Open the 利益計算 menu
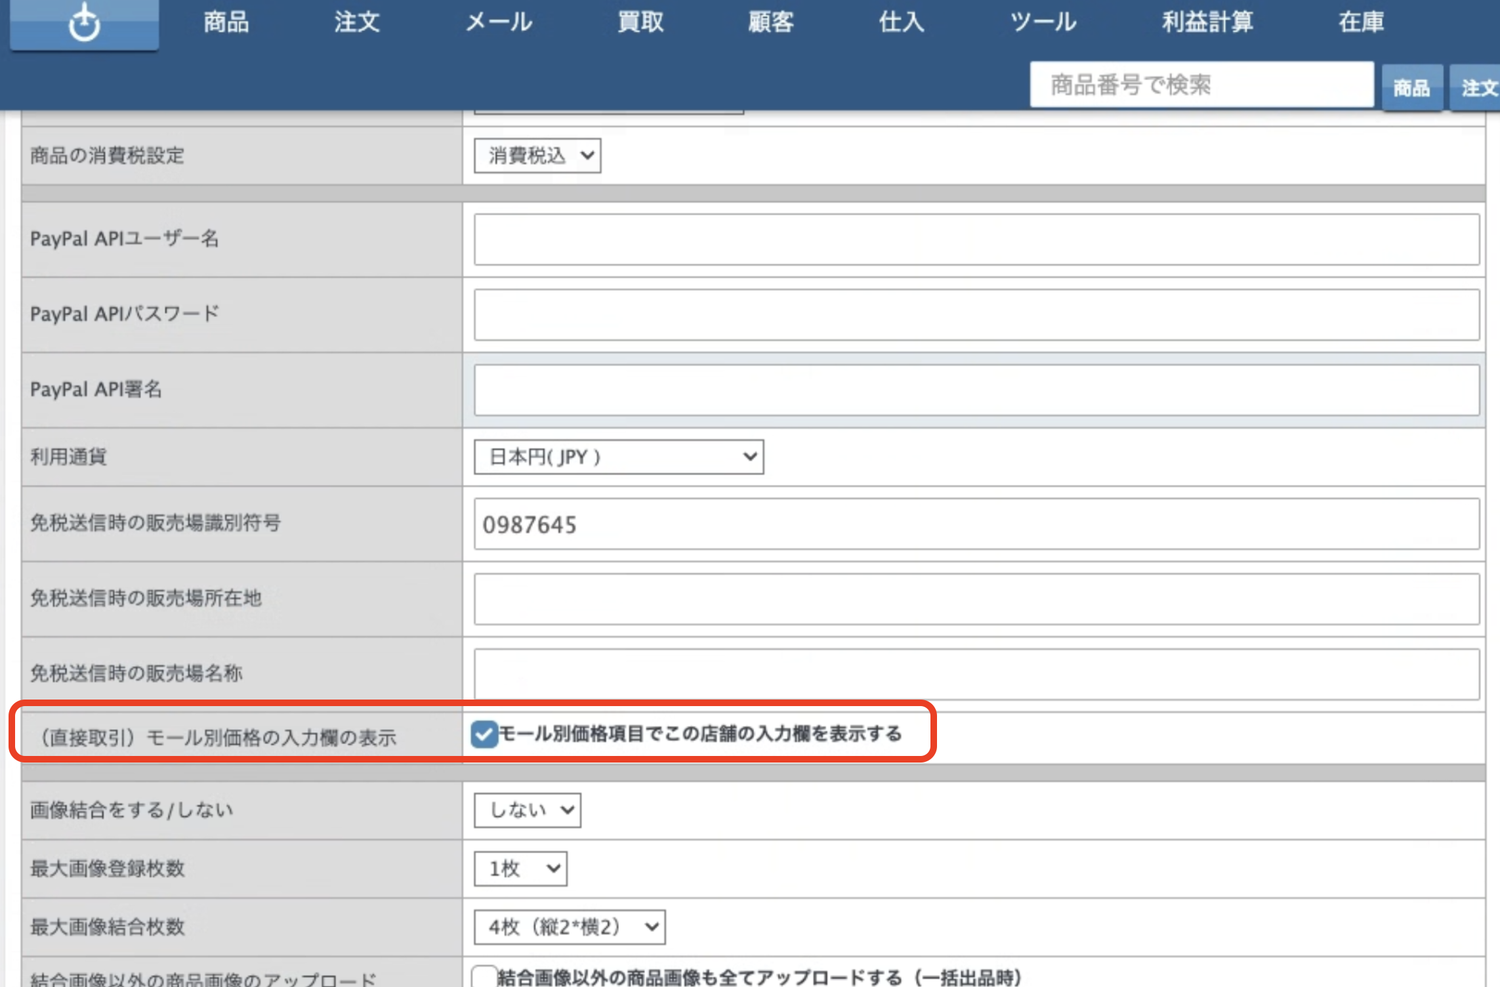Image resolution: width=1500 pixels, height=987 pixels. point(1207,22)
